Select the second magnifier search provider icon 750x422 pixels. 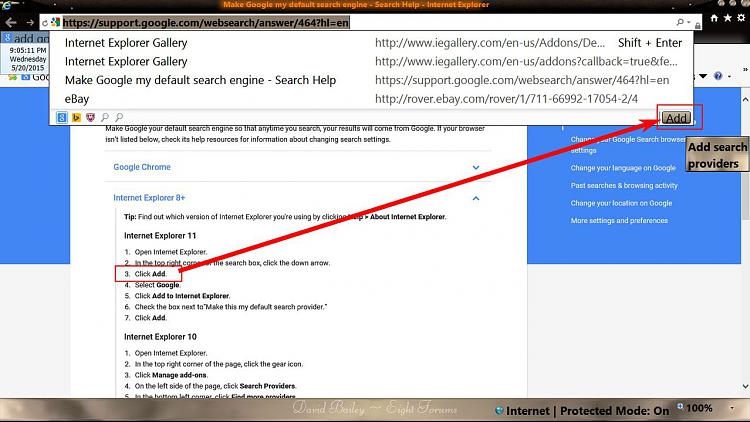pos(119,117)
